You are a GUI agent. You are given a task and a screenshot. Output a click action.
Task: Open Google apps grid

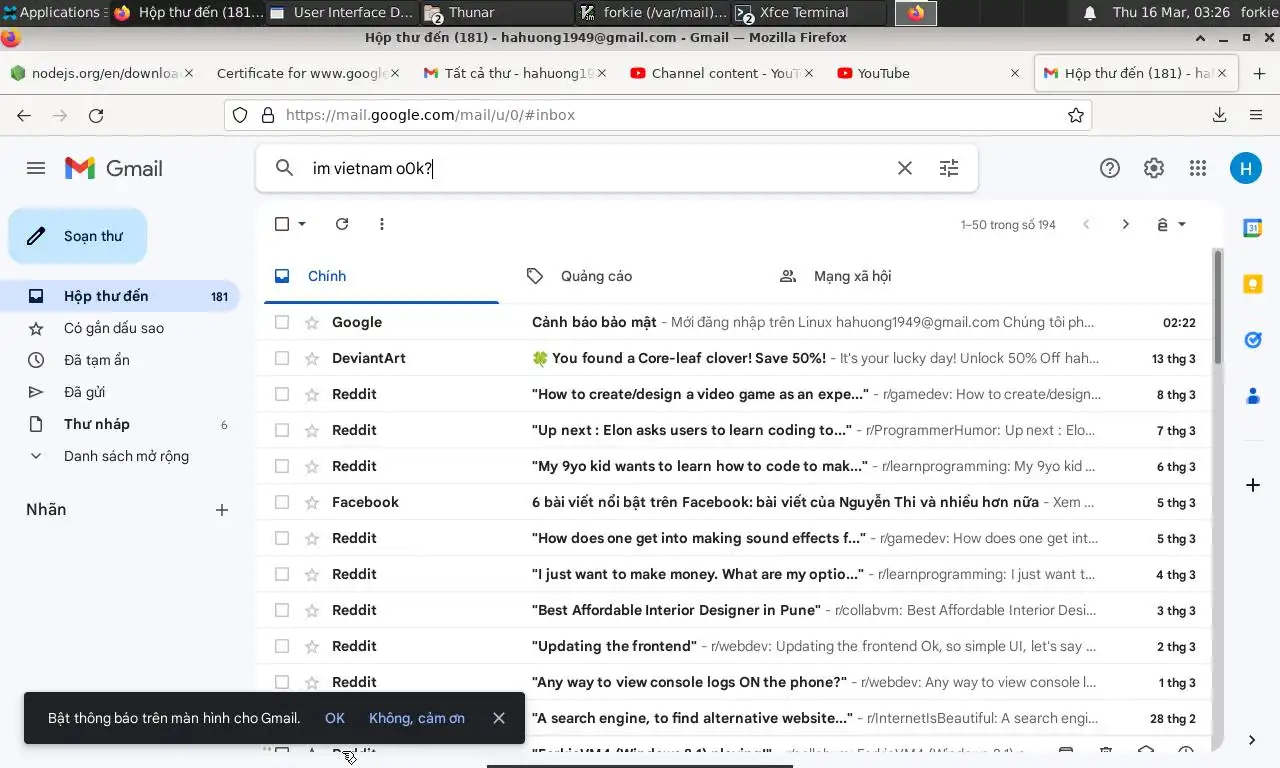pyautogui.click(x=1198, y=168)
